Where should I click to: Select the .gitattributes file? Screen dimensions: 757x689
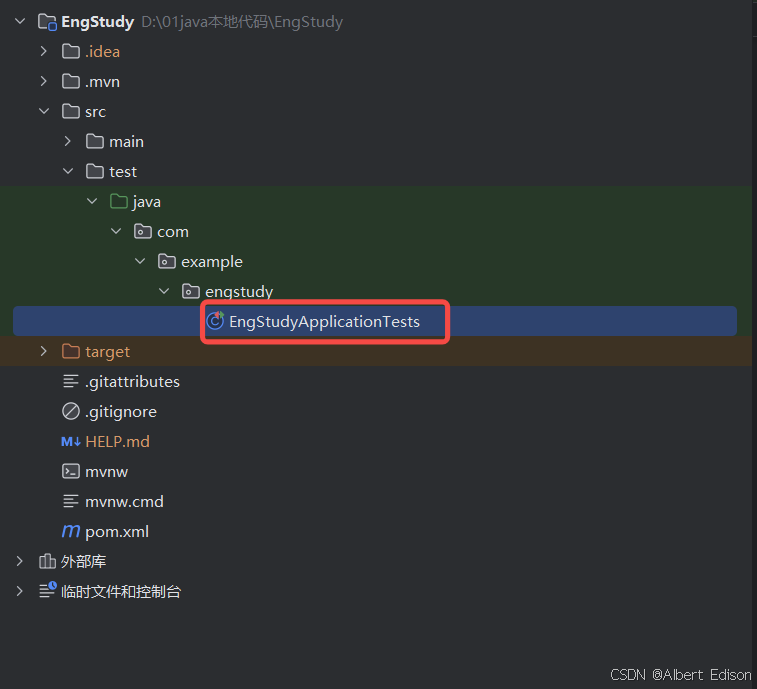[x=132, y=382]
